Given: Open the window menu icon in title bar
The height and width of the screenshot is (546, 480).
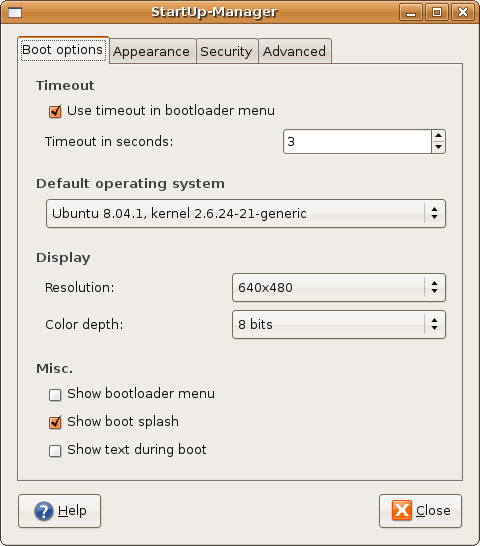Looking at the screenshot, I should pyautogui.click(x=15, y=13).
